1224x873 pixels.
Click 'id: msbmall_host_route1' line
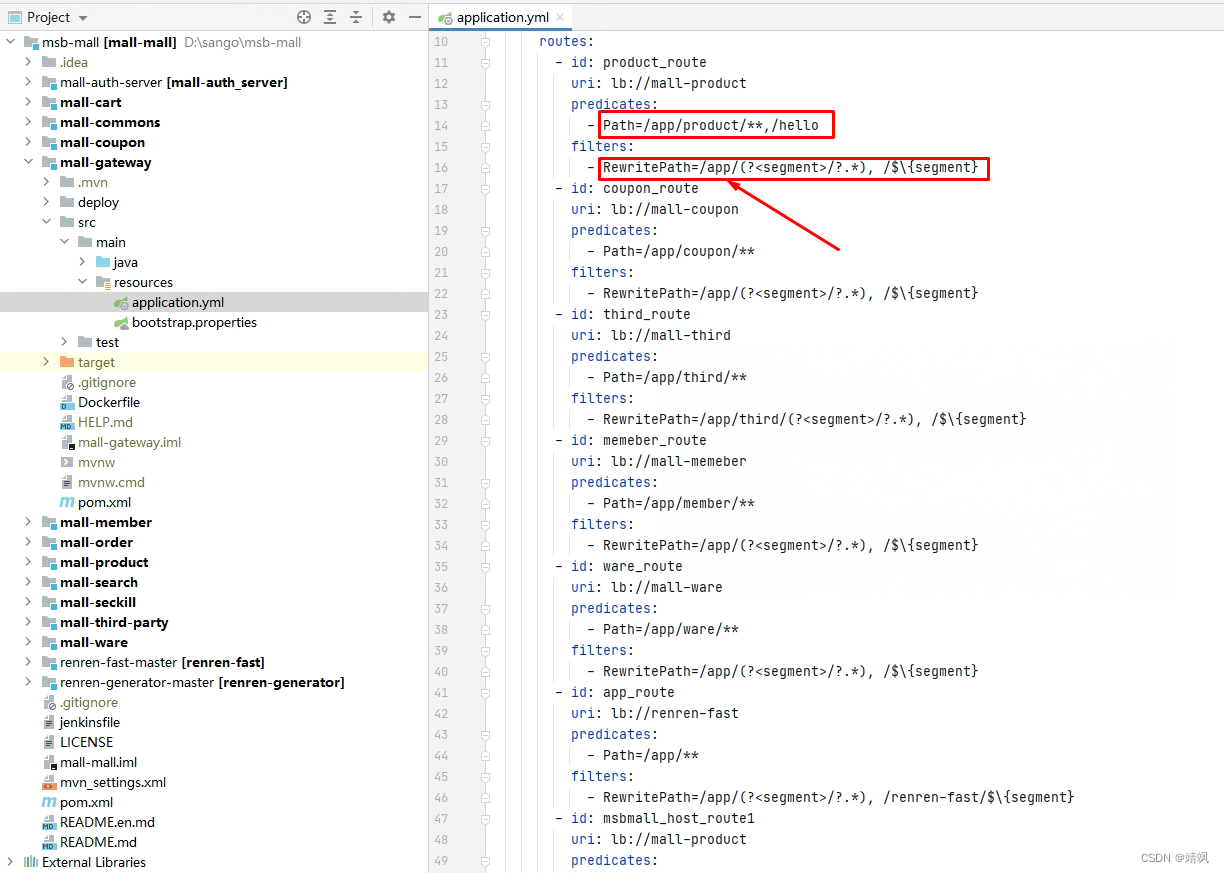[x=663, y=818]
